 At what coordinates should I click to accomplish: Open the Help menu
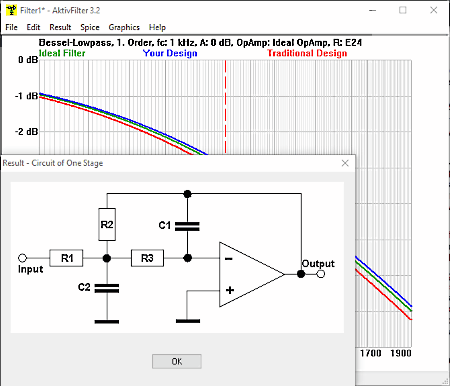157,27
